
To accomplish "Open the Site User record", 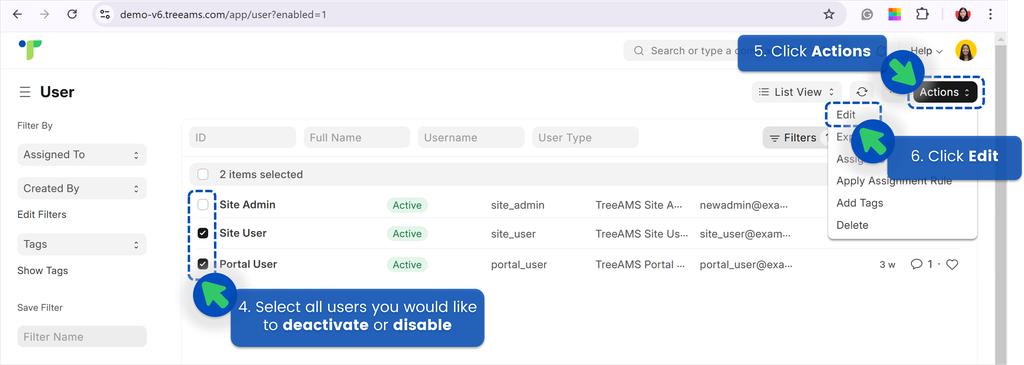I will [243, 233].
